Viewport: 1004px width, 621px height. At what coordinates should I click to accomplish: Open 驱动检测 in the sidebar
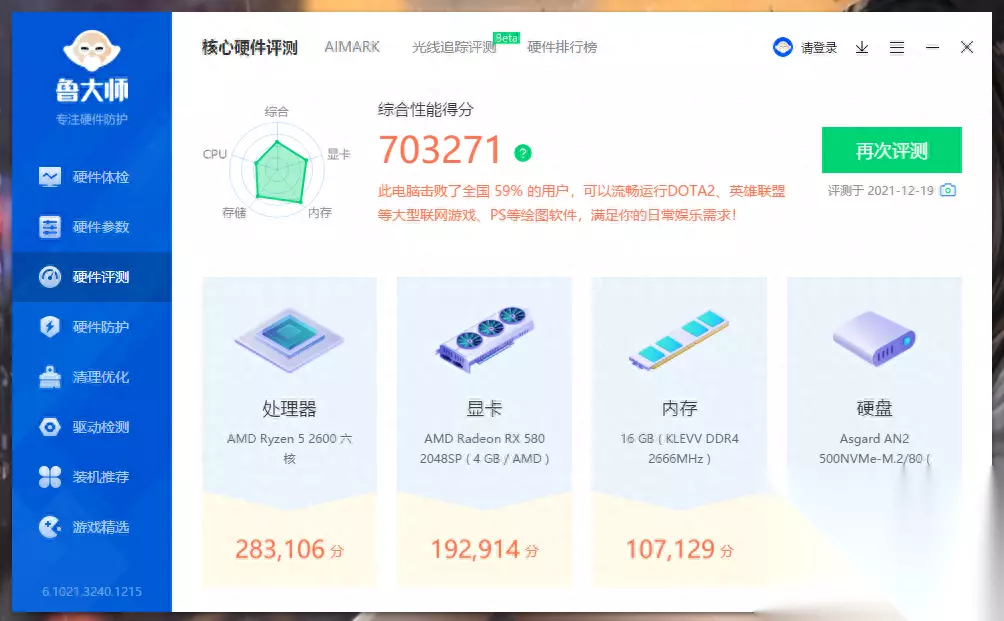[x=92, y=426]
